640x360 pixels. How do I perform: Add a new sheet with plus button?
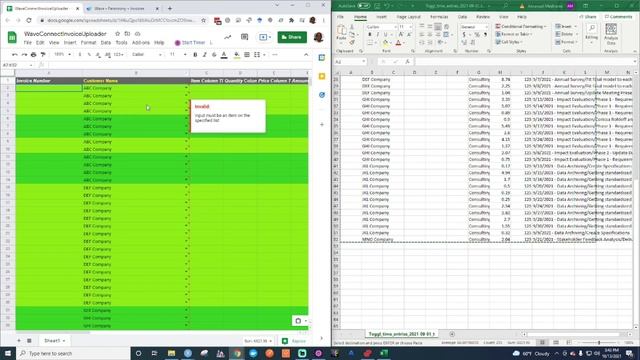19,340
